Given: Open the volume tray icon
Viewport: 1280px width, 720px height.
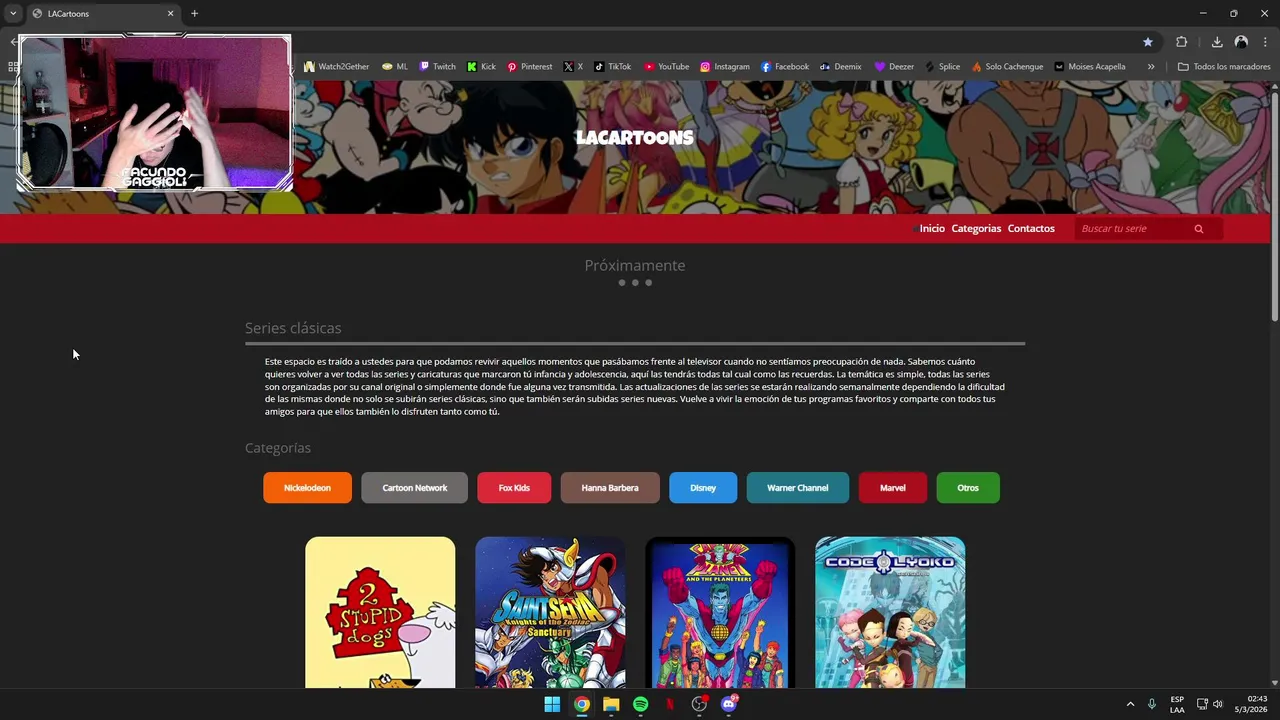Looking at the screenshot, I should [1218, 704].
